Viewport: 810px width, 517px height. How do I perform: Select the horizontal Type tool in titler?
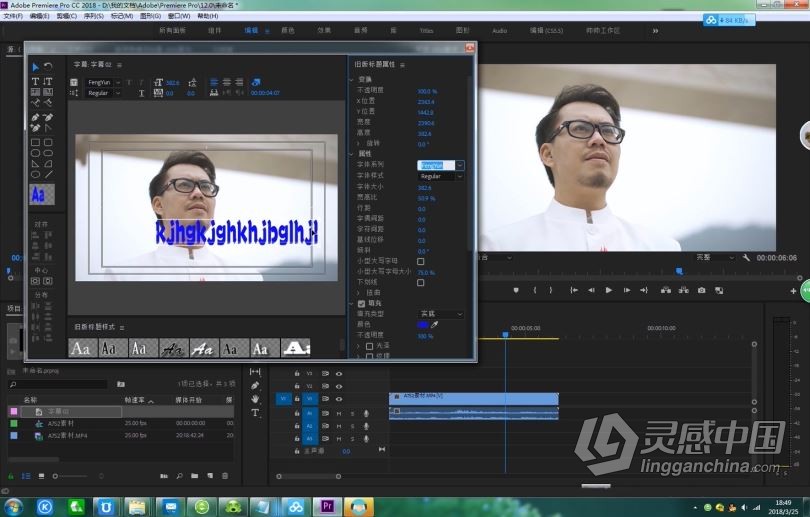pyautogui.click(x=35, y=81)
